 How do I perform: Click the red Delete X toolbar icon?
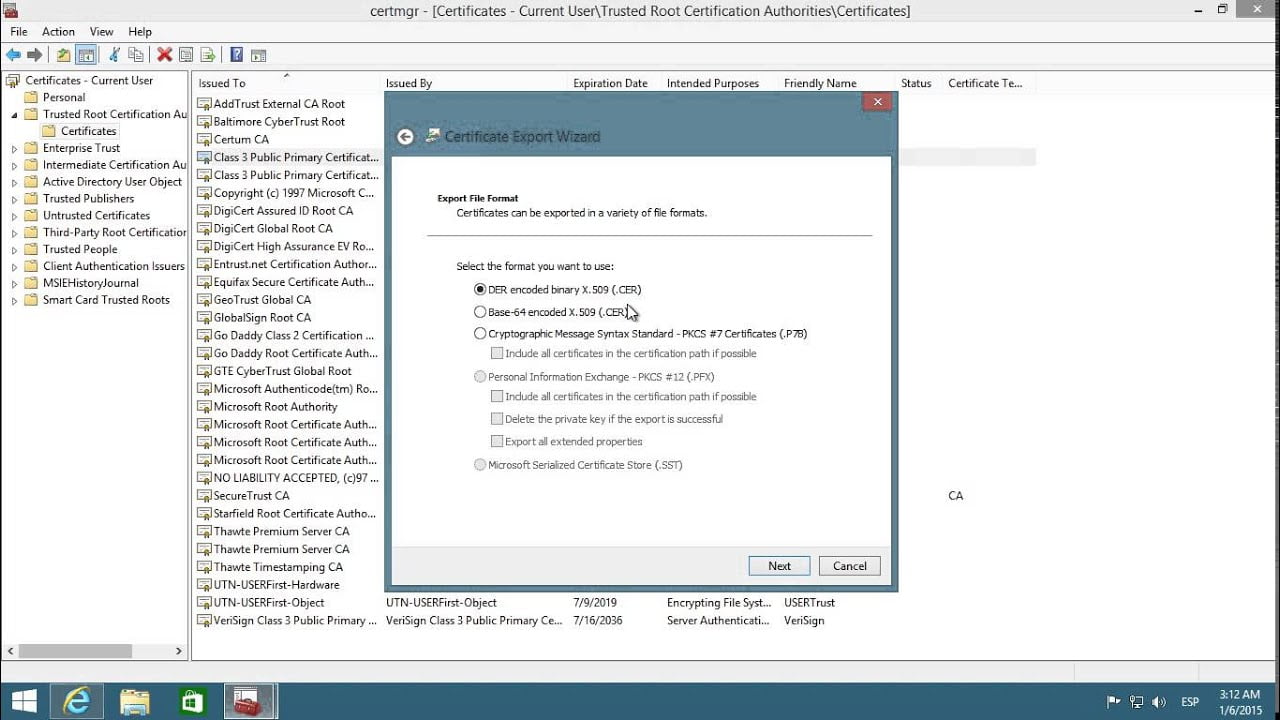(x=163, y=54)
